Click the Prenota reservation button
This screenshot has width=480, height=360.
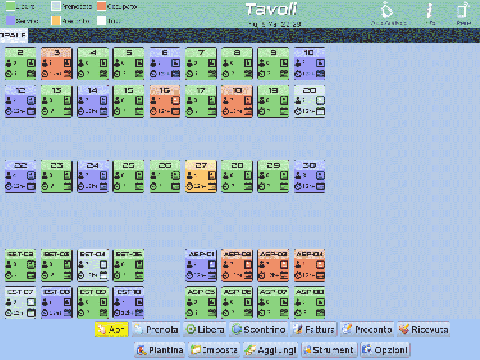(x=156, y=330)
